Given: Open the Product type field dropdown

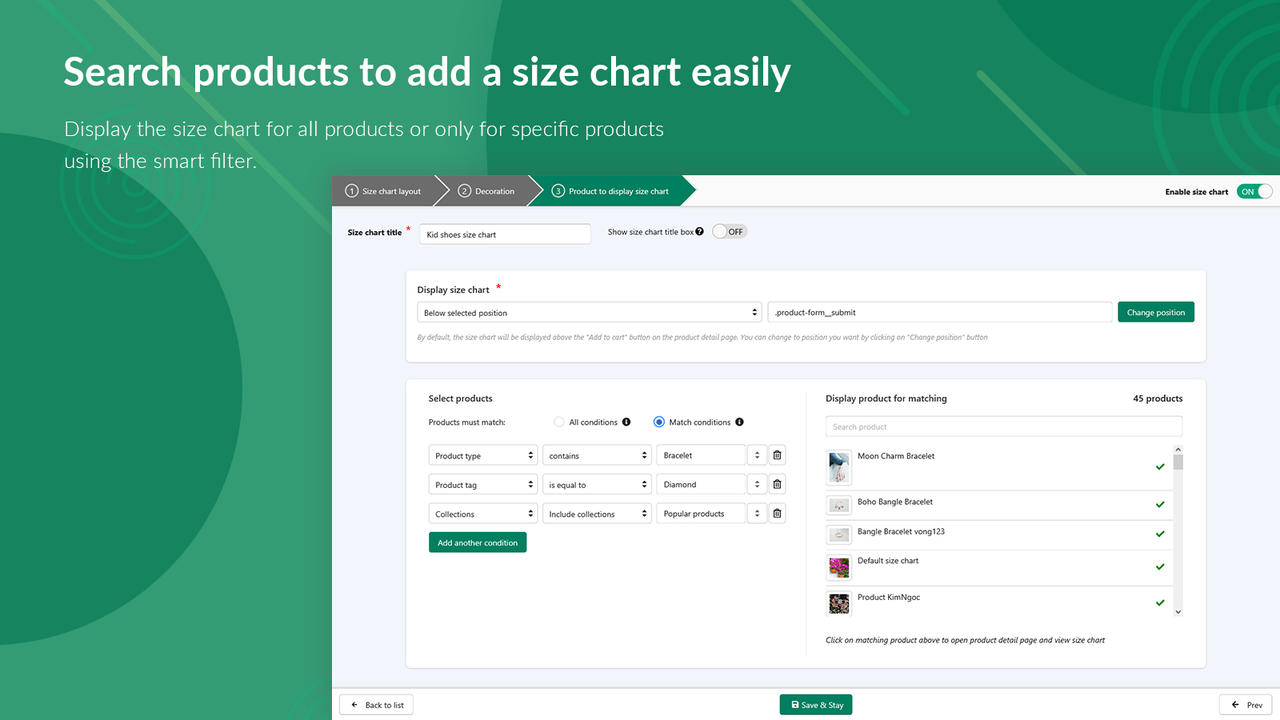Looking at the screenshot, I should click(x=483, y=455).
